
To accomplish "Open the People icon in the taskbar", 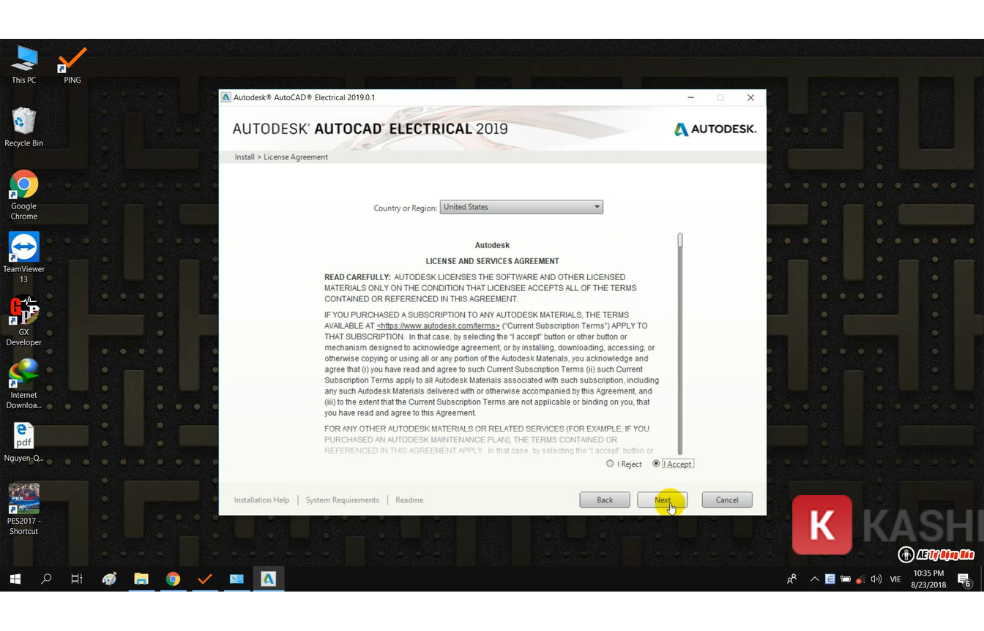I will pos(792,579).
